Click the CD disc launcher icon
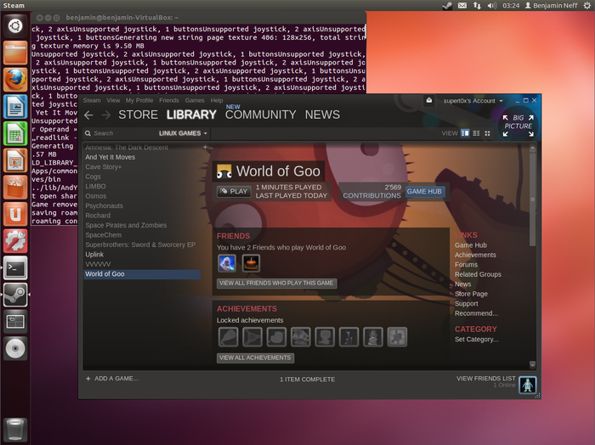 [15, 349]
